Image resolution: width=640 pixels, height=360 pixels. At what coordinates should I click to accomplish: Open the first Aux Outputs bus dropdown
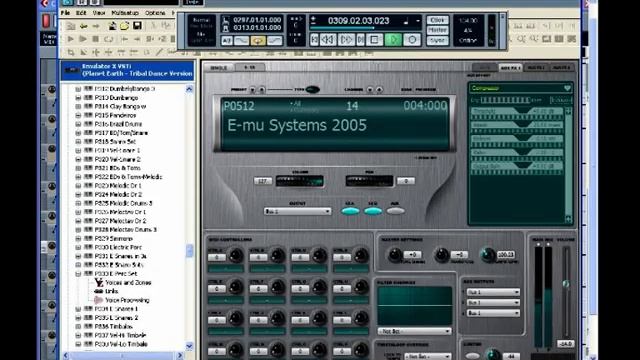493,292
